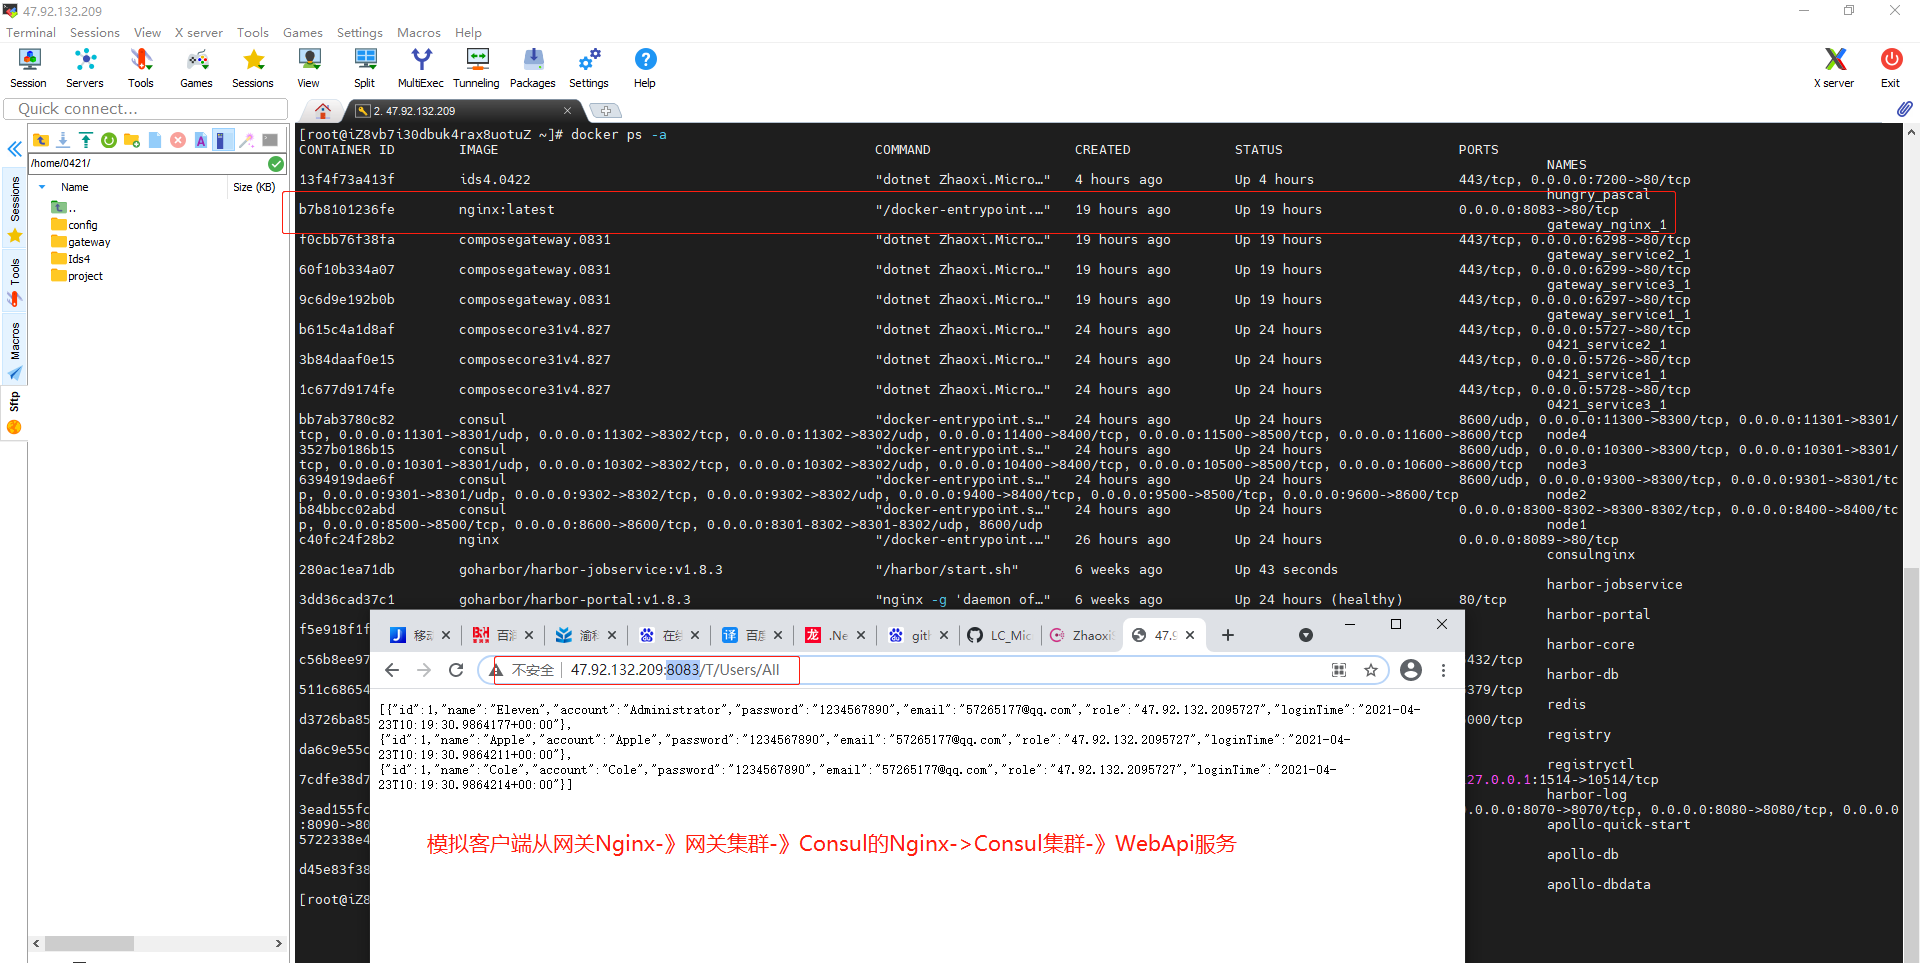The image size is (1920, 963).
Task: Go to parent folder in SFTP toolbar
Action: click(41, 140)
